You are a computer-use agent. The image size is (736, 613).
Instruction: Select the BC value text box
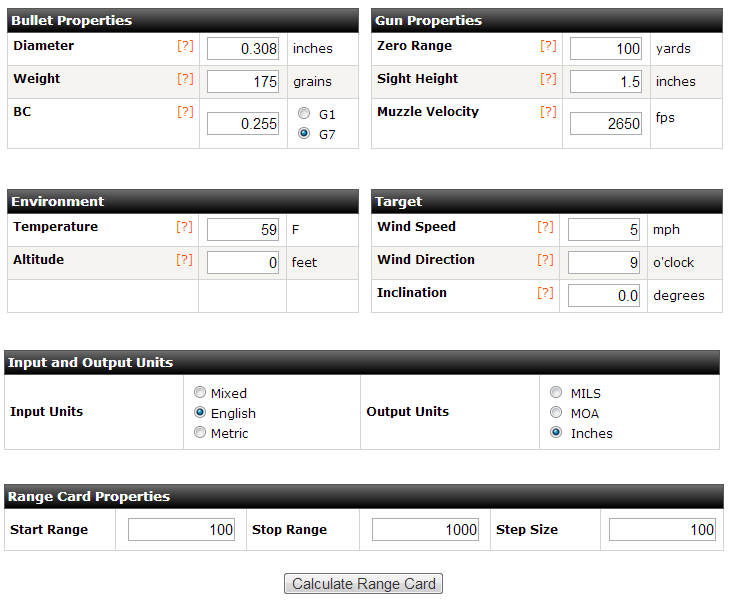(243, 124)
